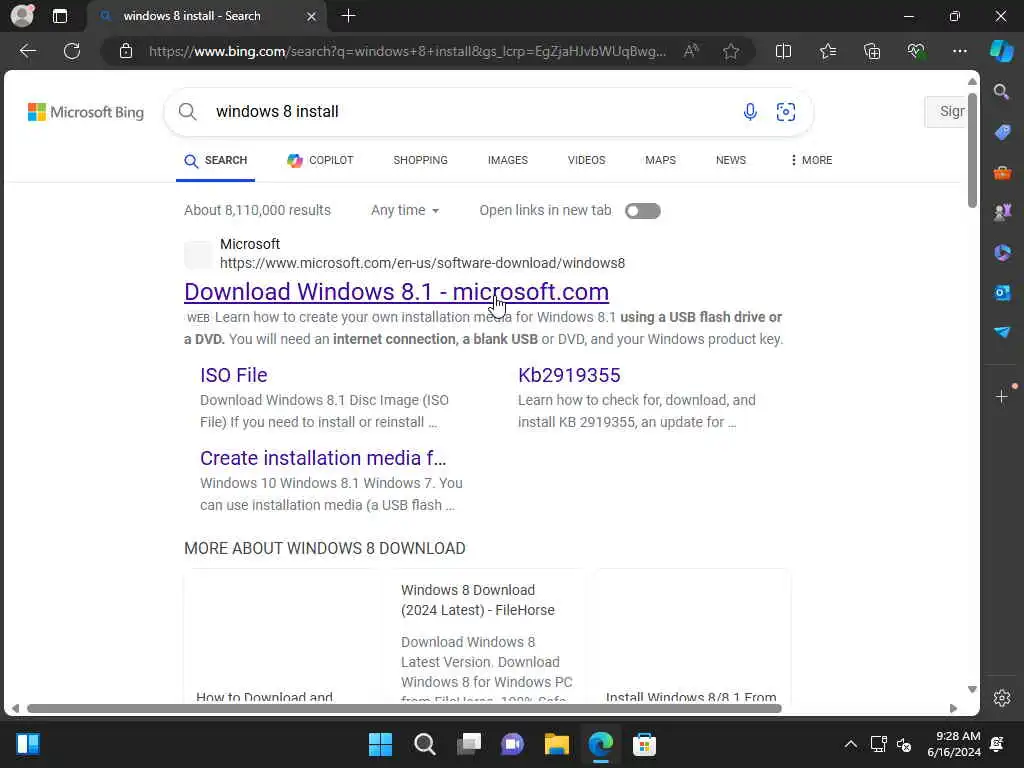This screenshot has height=768, width=1024.
Task: Open File Explorer from taskbar
Action: [x=556, y=744]
